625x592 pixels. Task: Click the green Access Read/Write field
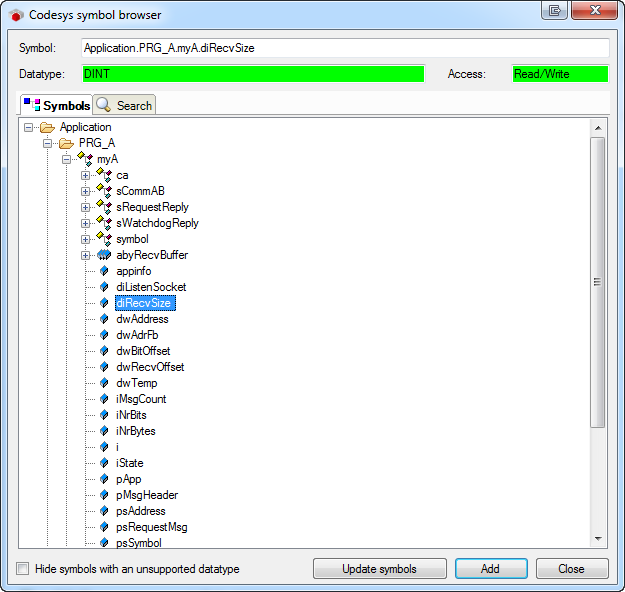[x=560, y=74]
